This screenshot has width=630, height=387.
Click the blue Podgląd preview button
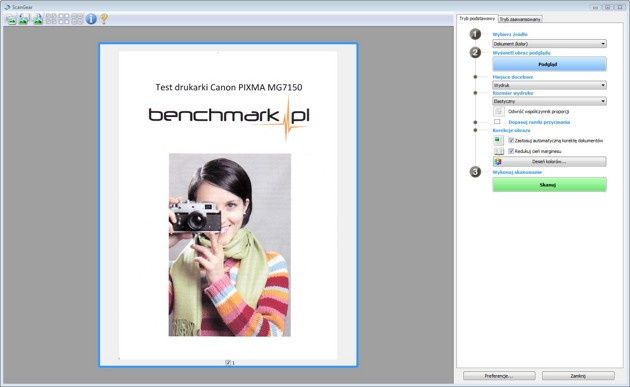549,64
